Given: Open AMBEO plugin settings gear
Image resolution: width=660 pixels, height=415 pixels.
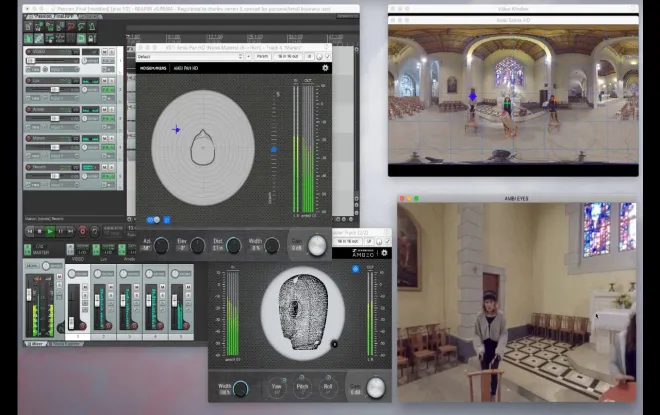Looking at the screenshot, I should pyautogui.click(x=384, y=253).
